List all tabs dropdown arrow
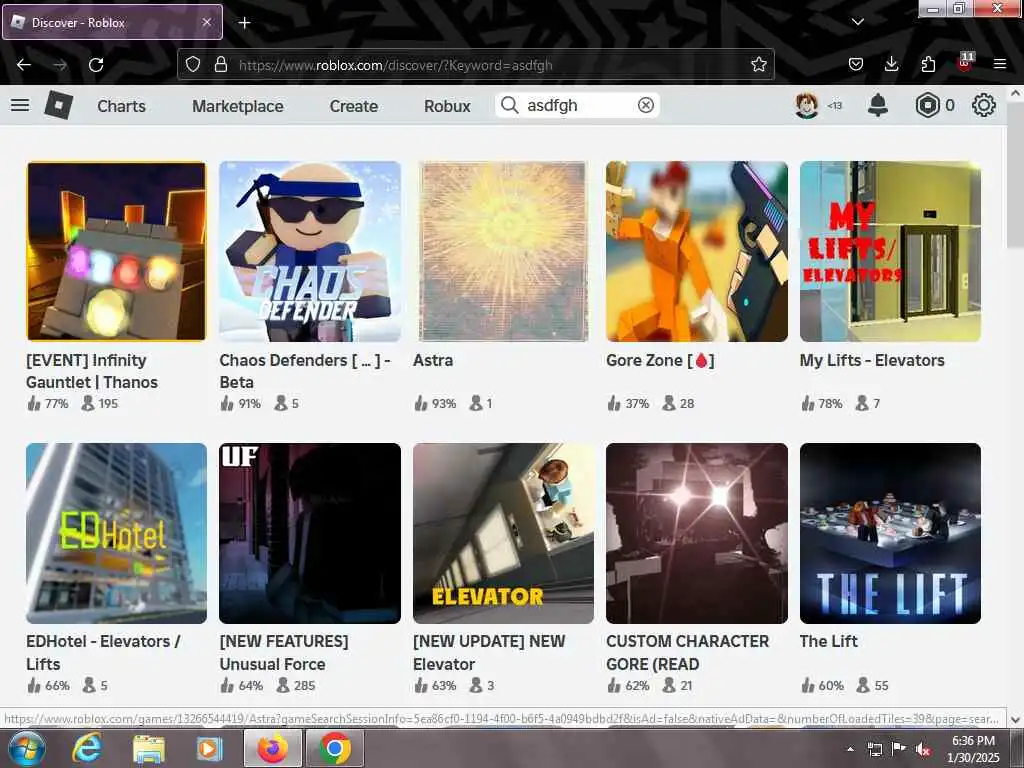Viewport: 1024px width, 768px height. 857,22
